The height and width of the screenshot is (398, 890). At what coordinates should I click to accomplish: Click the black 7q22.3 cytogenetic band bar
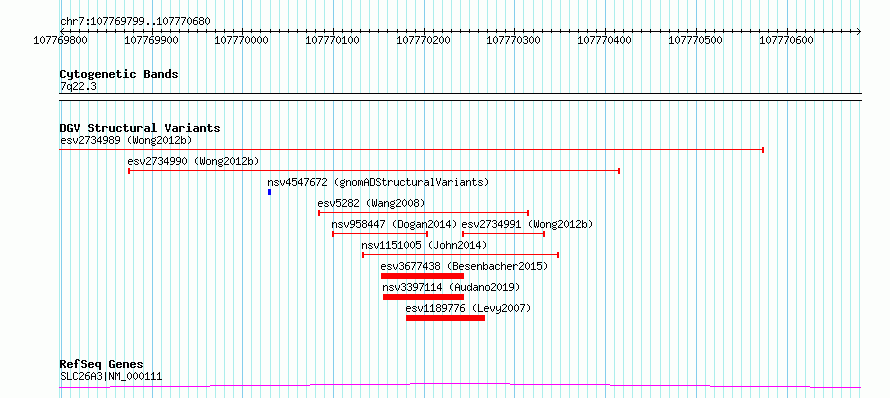pyautogui.click(x=460, y=97)
